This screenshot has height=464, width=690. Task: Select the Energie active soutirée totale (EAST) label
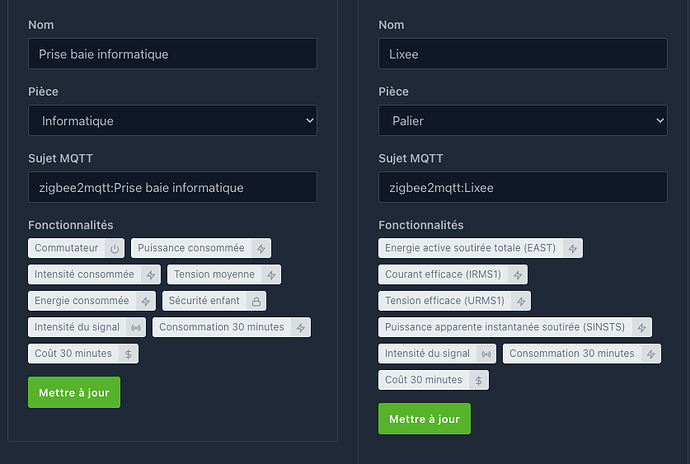pyautogui.click(x=470, y=248)
